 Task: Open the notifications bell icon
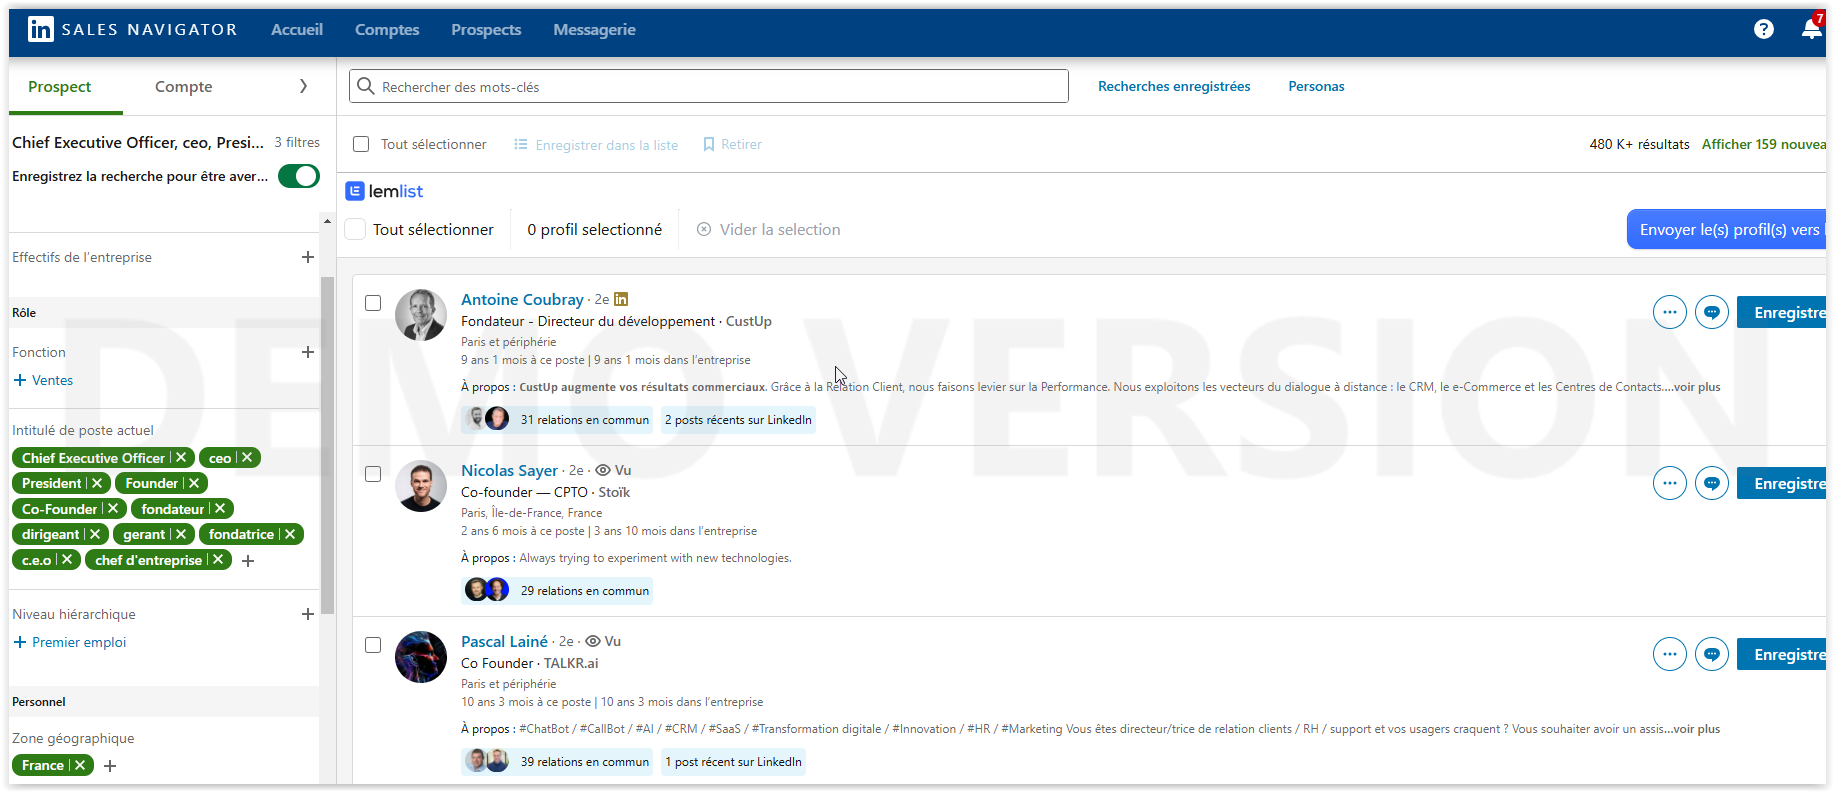pyautogui.click(x=1811, y=29)
